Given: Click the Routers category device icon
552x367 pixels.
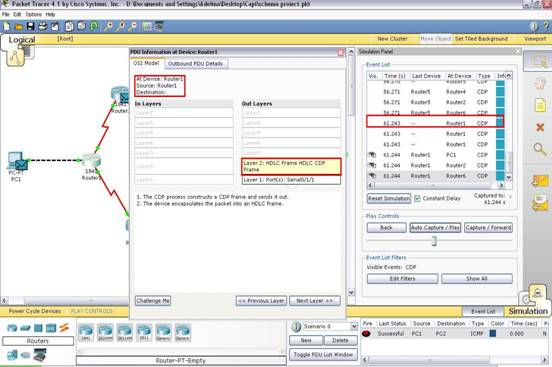Looking at the screenshot, I should tap(12, 328).
